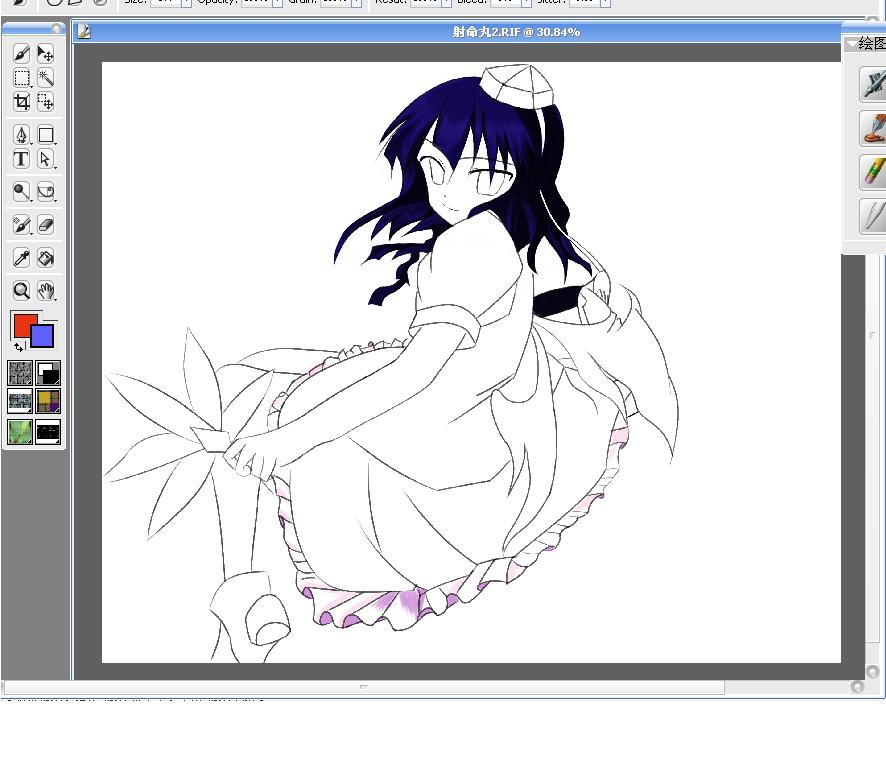The height and width of the screenshot is (767, 886).
Task: Activate the Magic Wand tool
Action: tap(46, 77)
